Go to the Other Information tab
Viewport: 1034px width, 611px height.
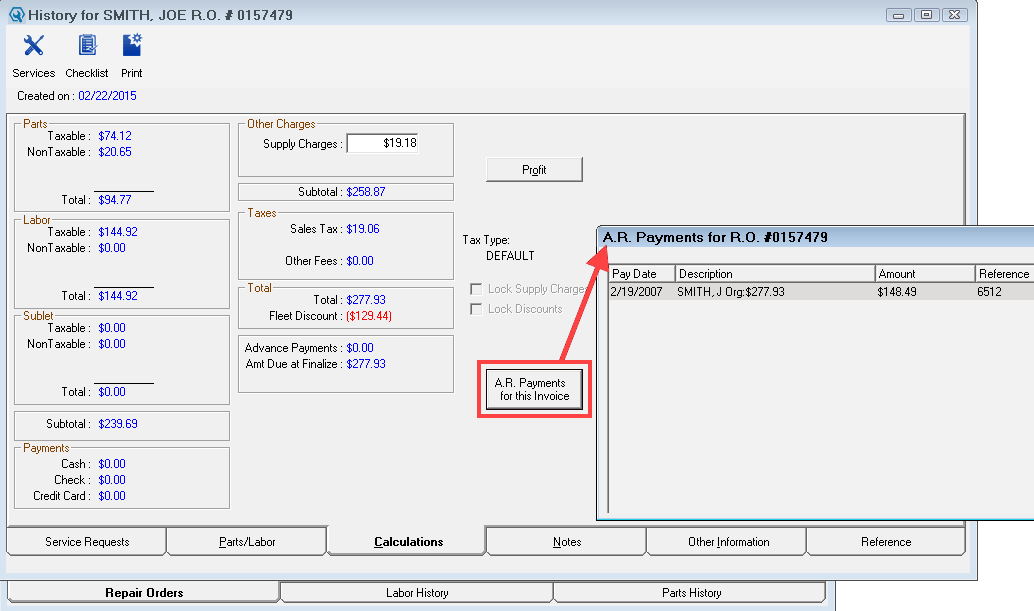[x=728, y=542]
